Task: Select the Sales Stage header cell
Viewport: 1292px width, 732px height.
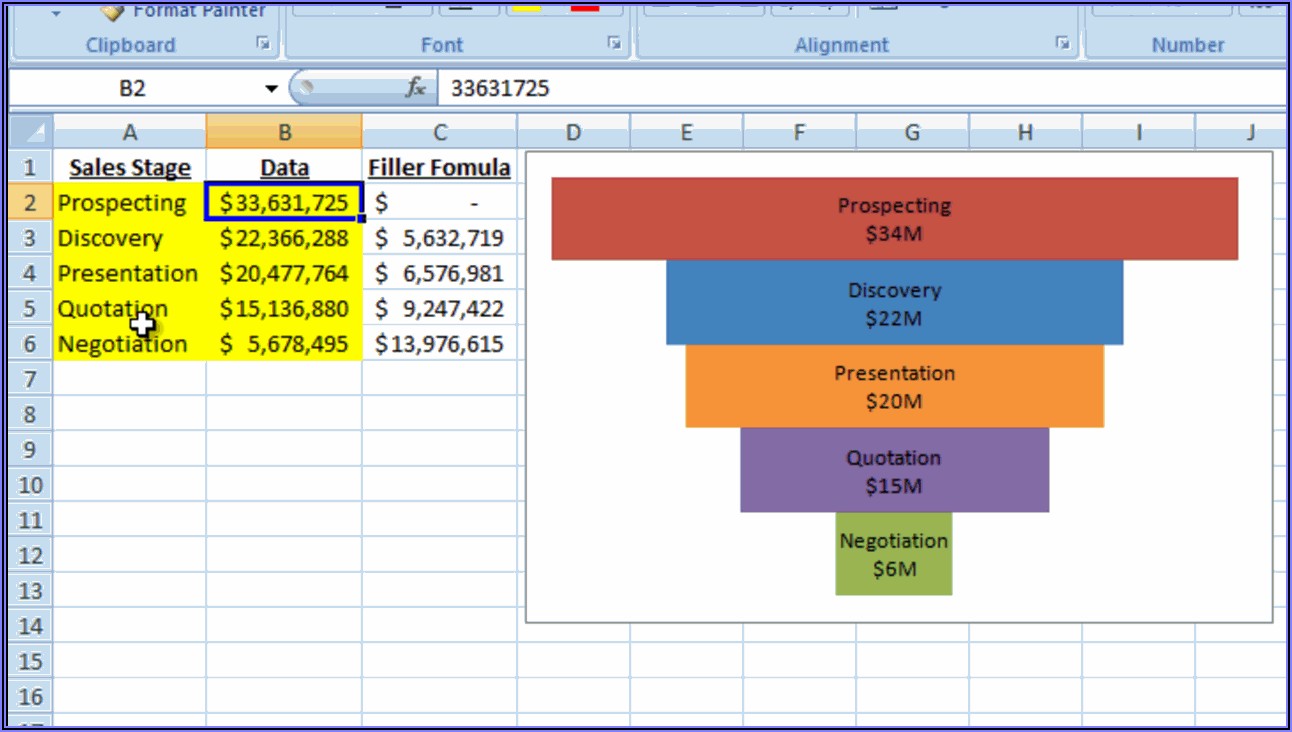Action: [x=130, y=168]
